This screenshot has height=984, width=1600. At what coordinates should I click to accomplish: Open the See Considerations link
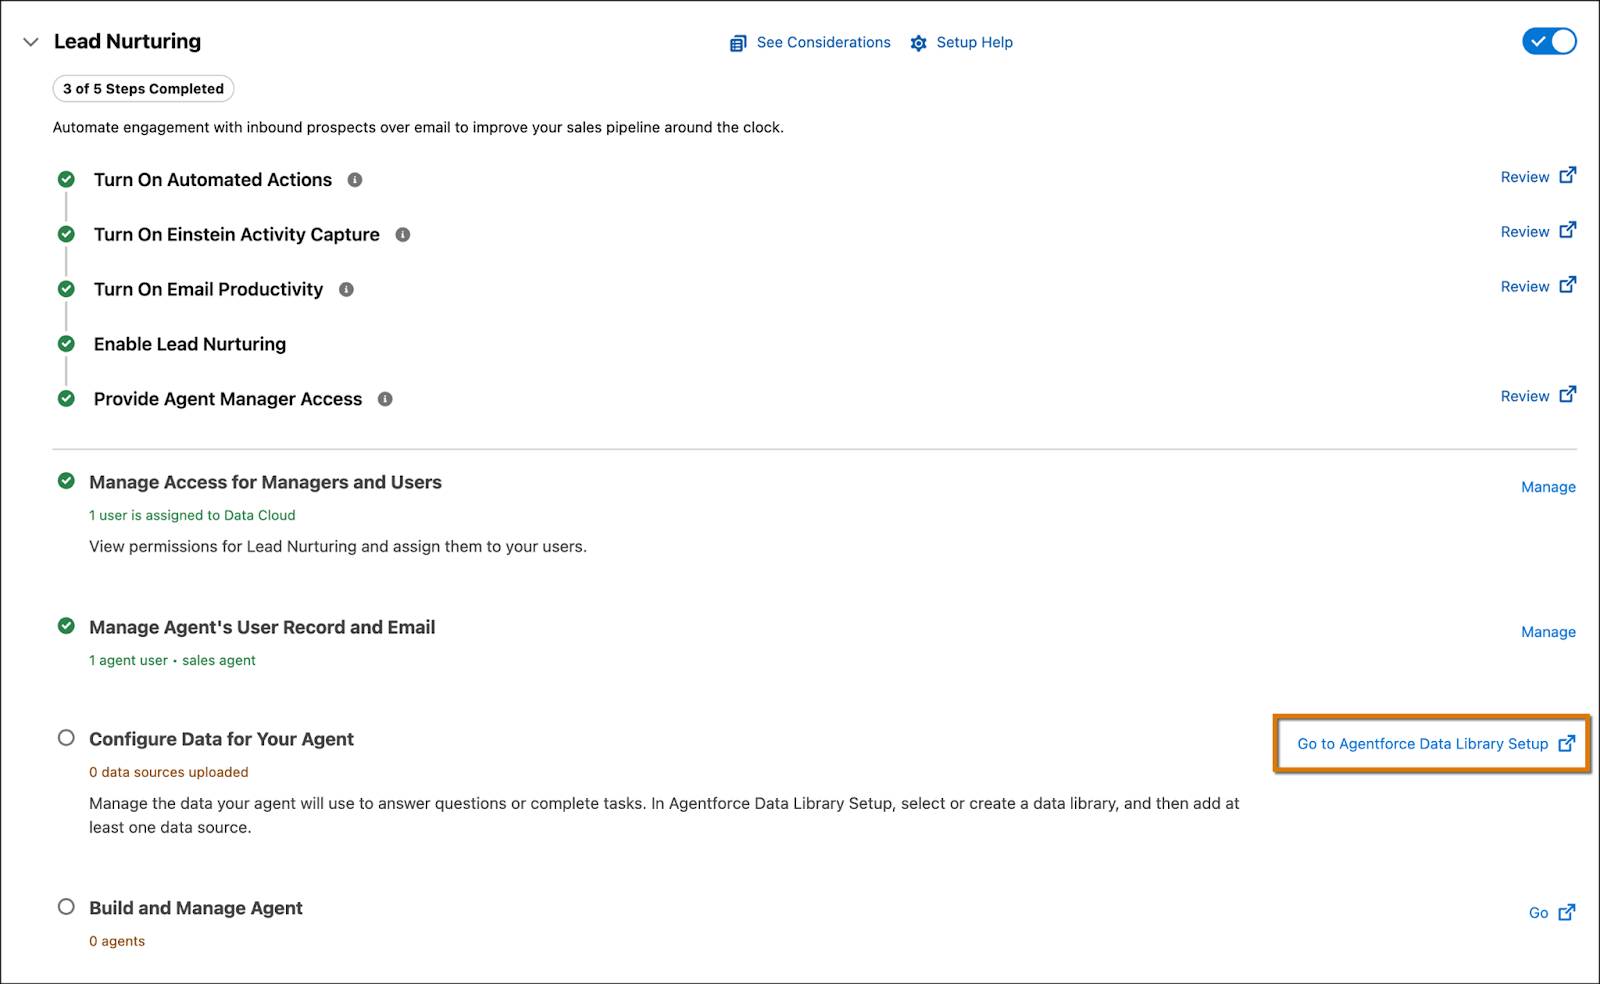pos(823,42)
